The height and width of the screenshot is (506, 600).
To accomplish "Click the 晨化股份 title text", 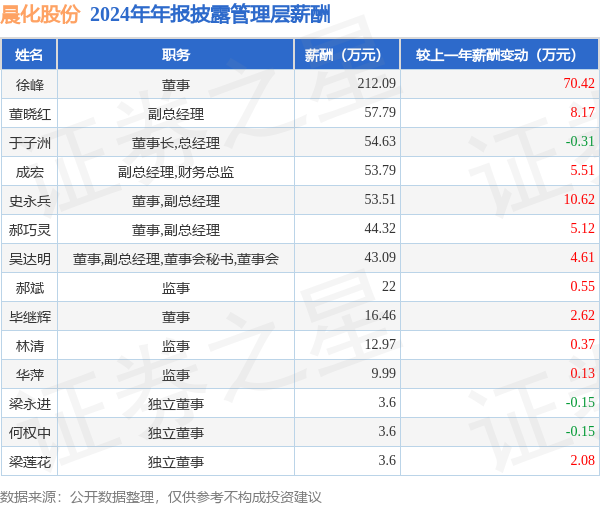I will (40, 15).
